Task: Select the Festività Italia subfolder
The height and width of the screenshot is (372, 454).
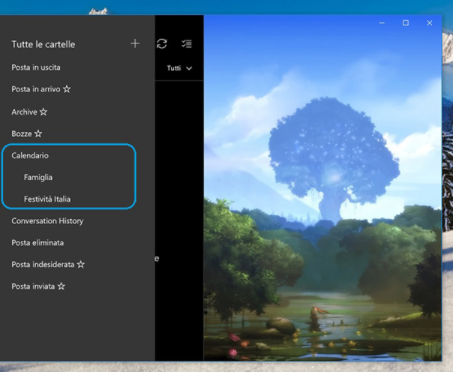Action: pyautogui.click(x=47, y=199)
